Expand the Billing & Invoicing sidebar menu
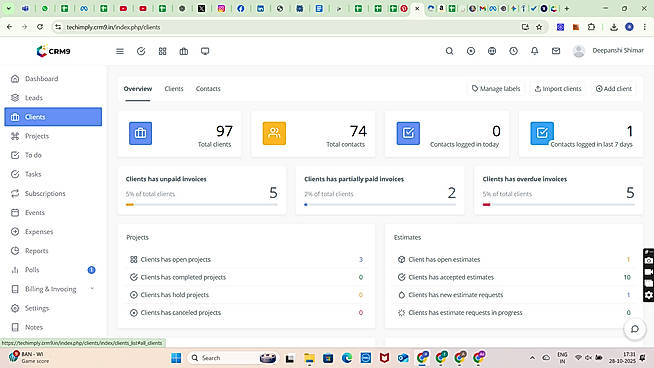The image size is (654, 368). pos(53,289)
